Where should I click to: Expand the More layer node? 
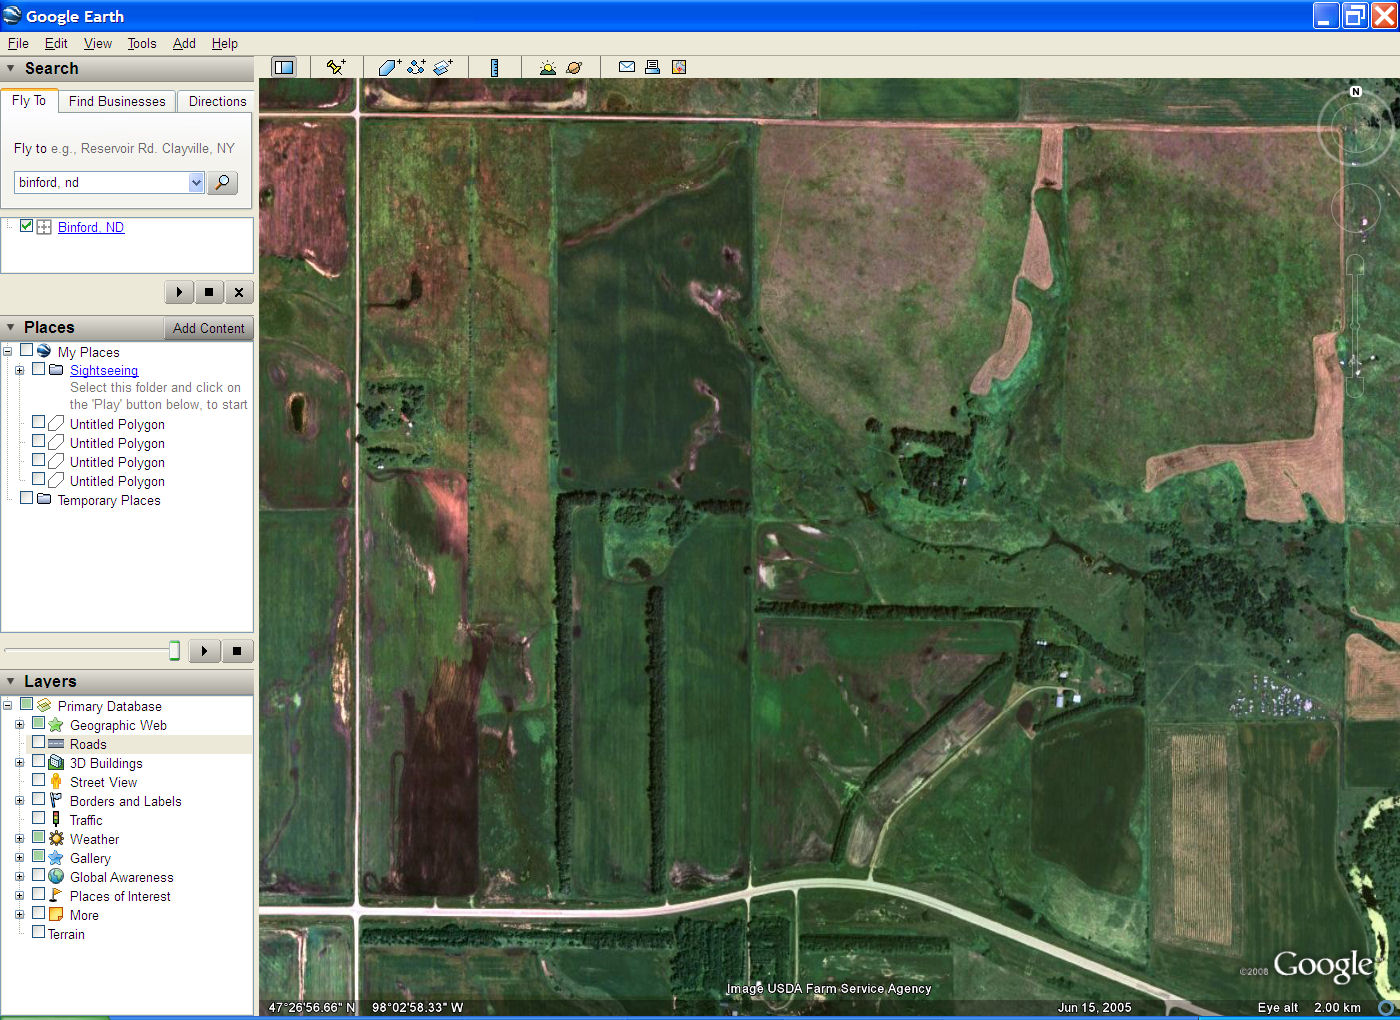[x=19, y=914]
